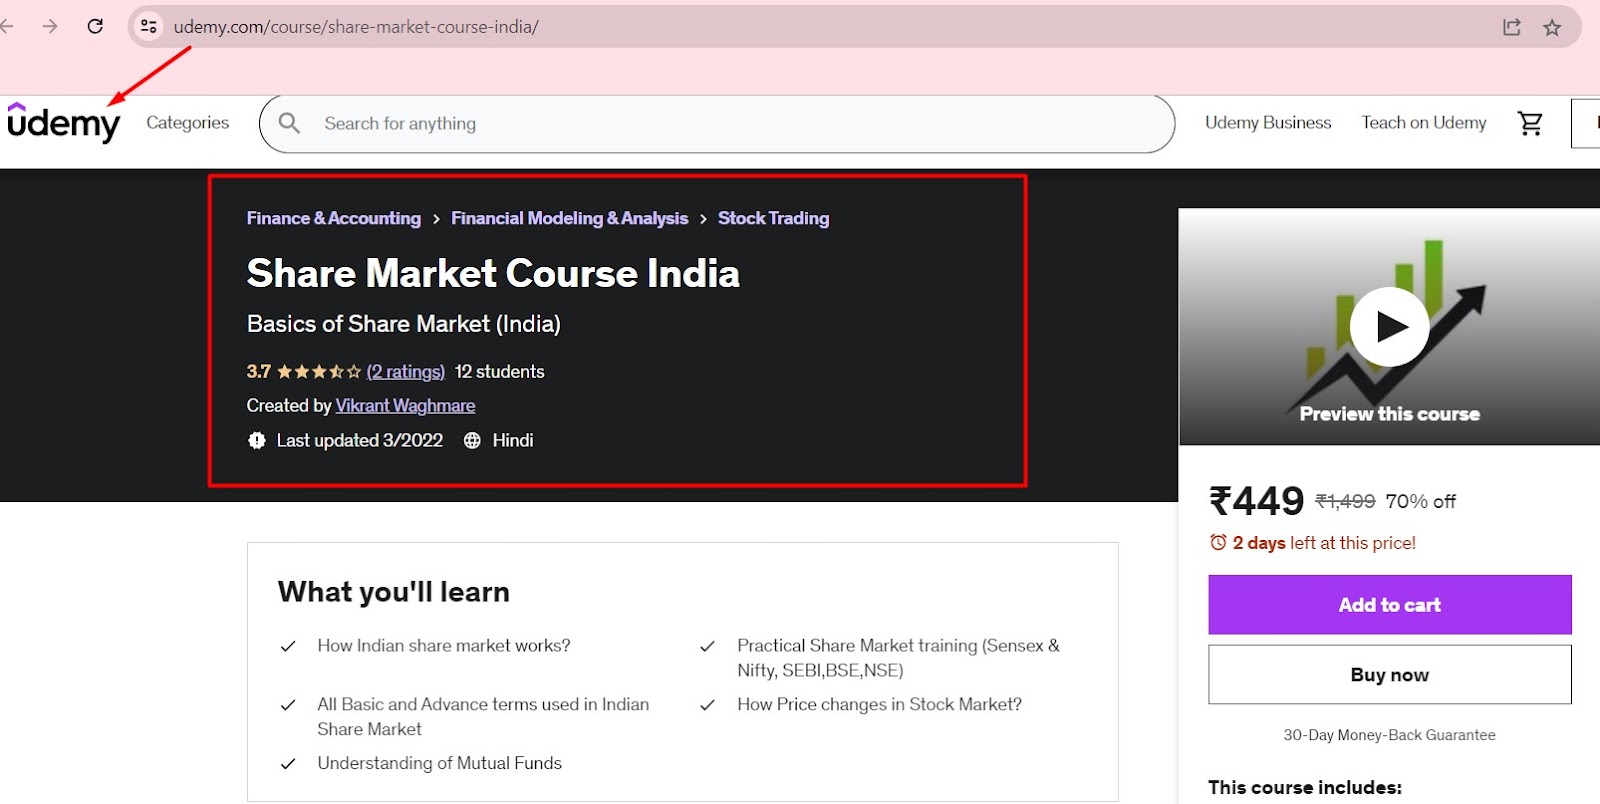Click Buy now button
This screenshot has width=1600, height=804.
(1390, 674)
